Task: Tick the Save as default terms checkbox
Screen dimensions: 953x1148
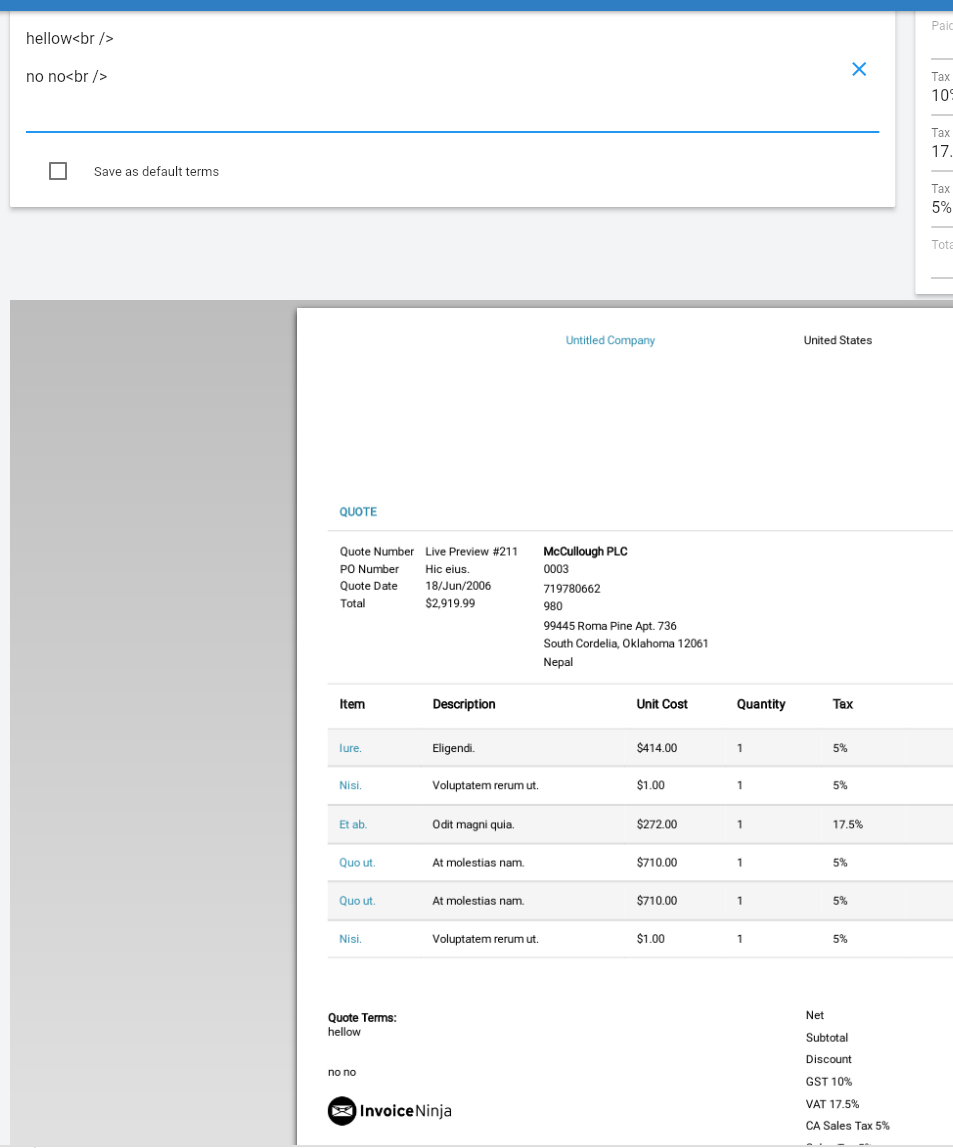Action: click(58, 171)
